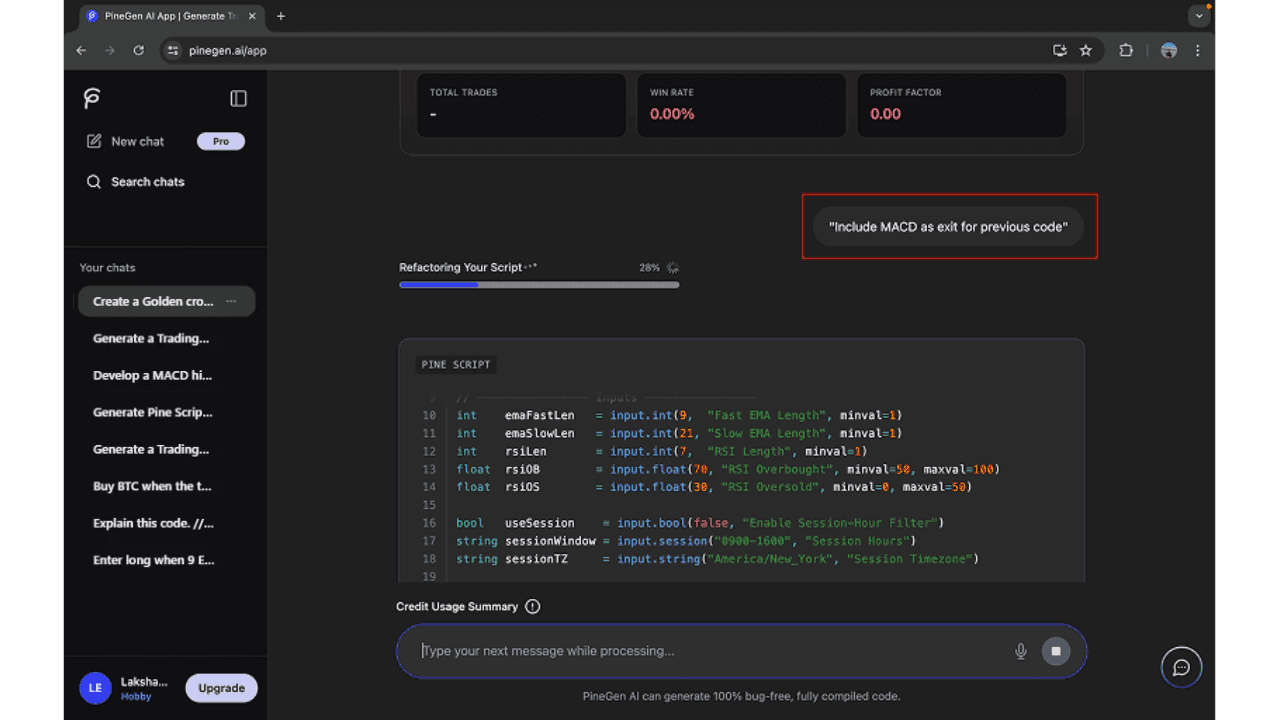Reload the browser page
This screenshot has height=720, width=1280.
click(139, 50)
